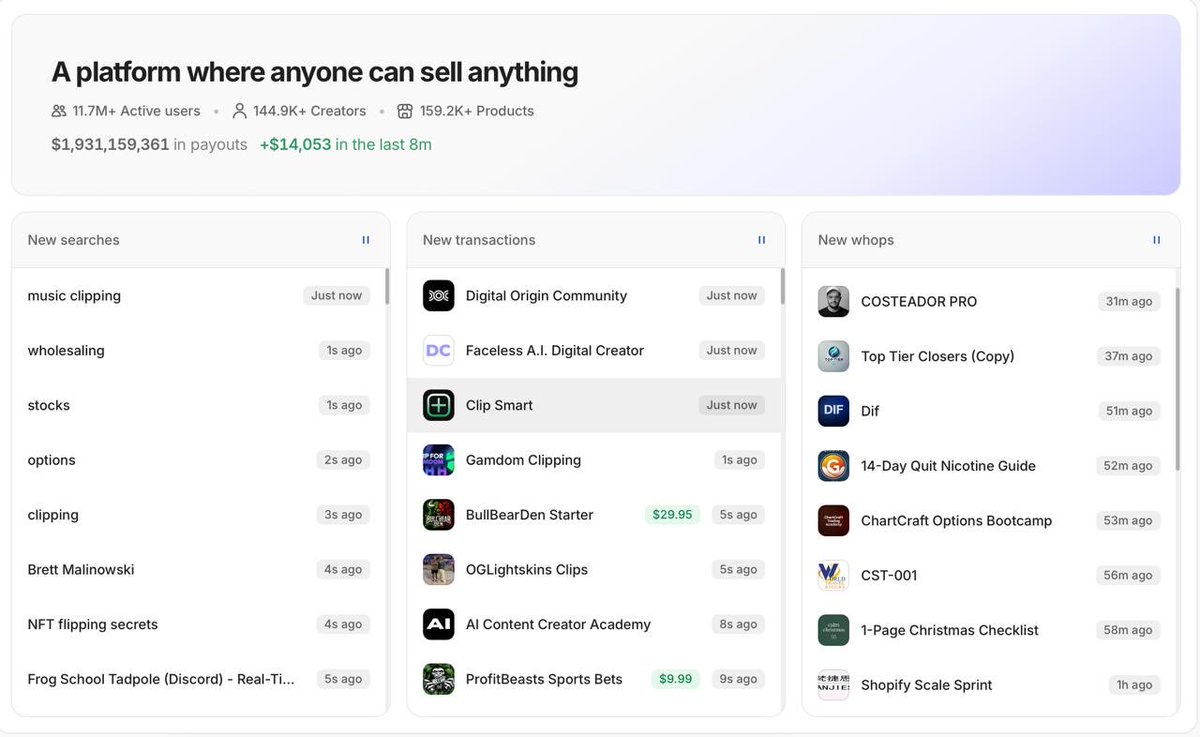Click the ProfitBeasts Sports Bets icon
Image resolution: width=1200 pixels, height=737 pixels.
439,679
